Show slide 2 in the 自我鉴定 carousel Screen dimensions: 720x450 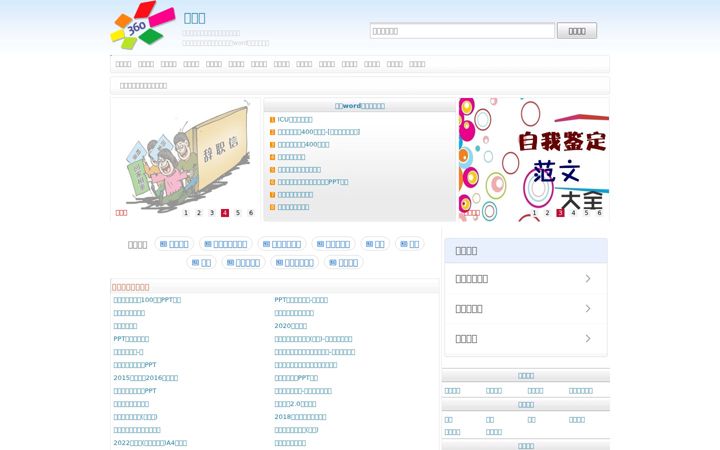click(x=547, y=213)
